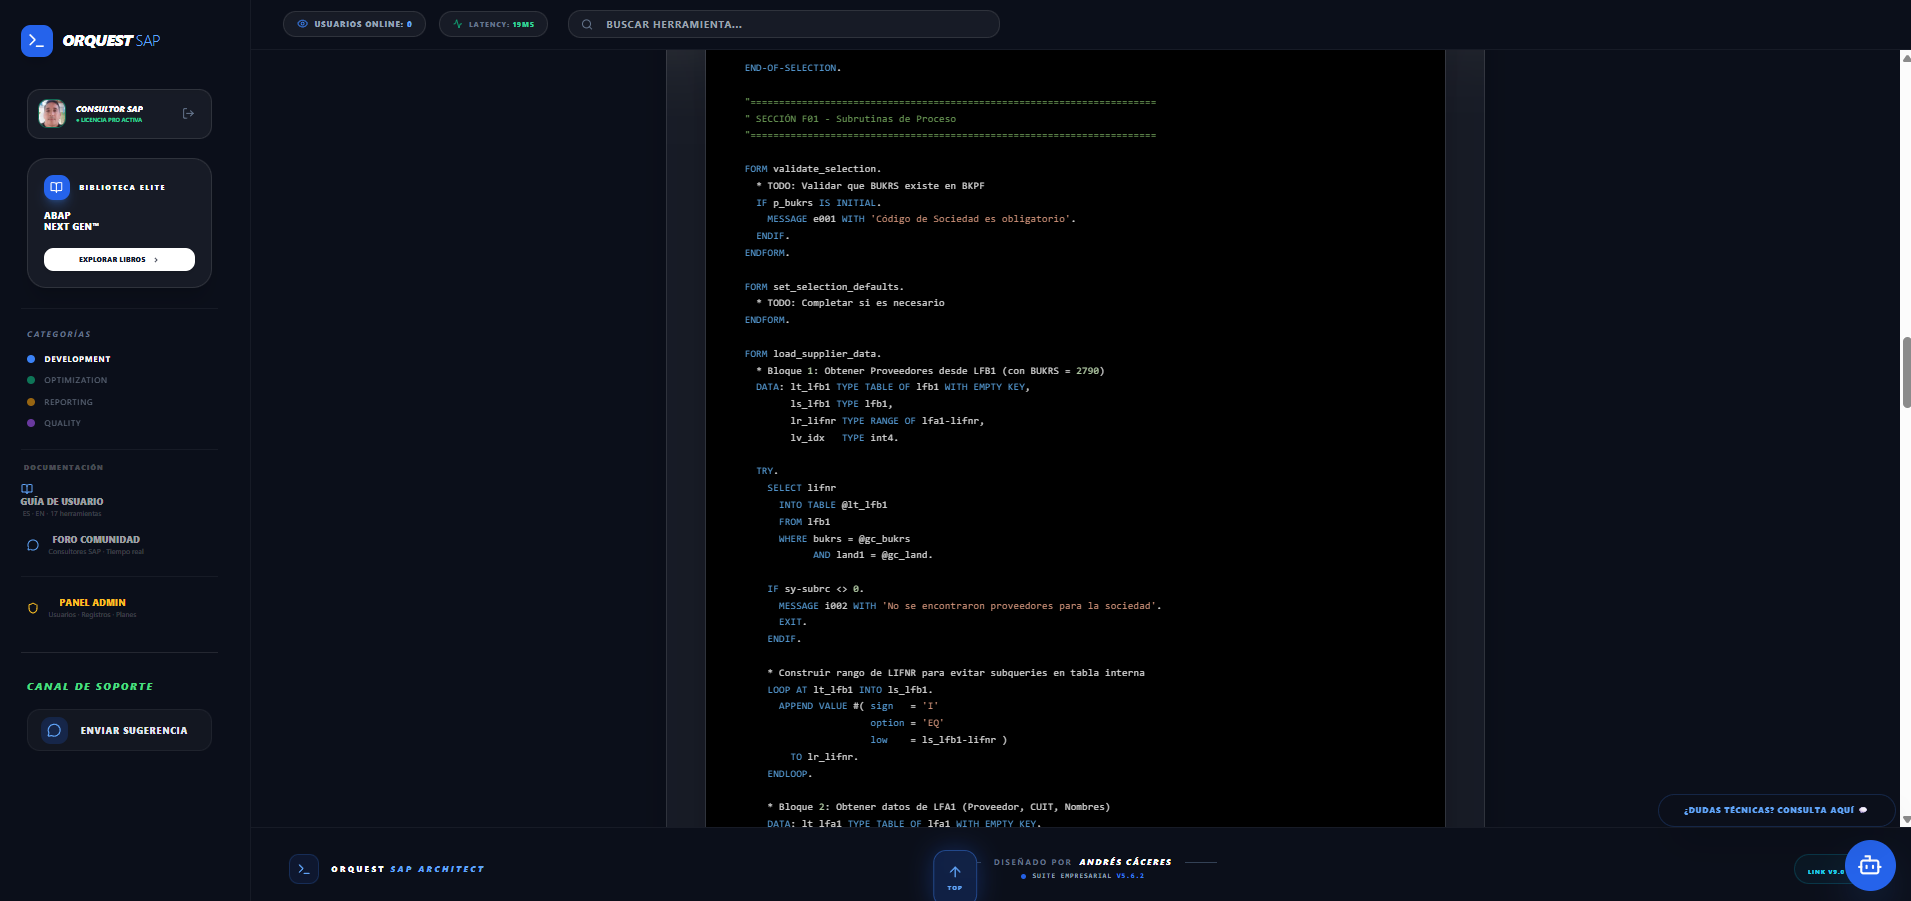Click the ¿DUDAS TÉCNICAS? CONSULTA AQUÍ button
This screenshot has height=901, width=1911.
coord(1775,810)
